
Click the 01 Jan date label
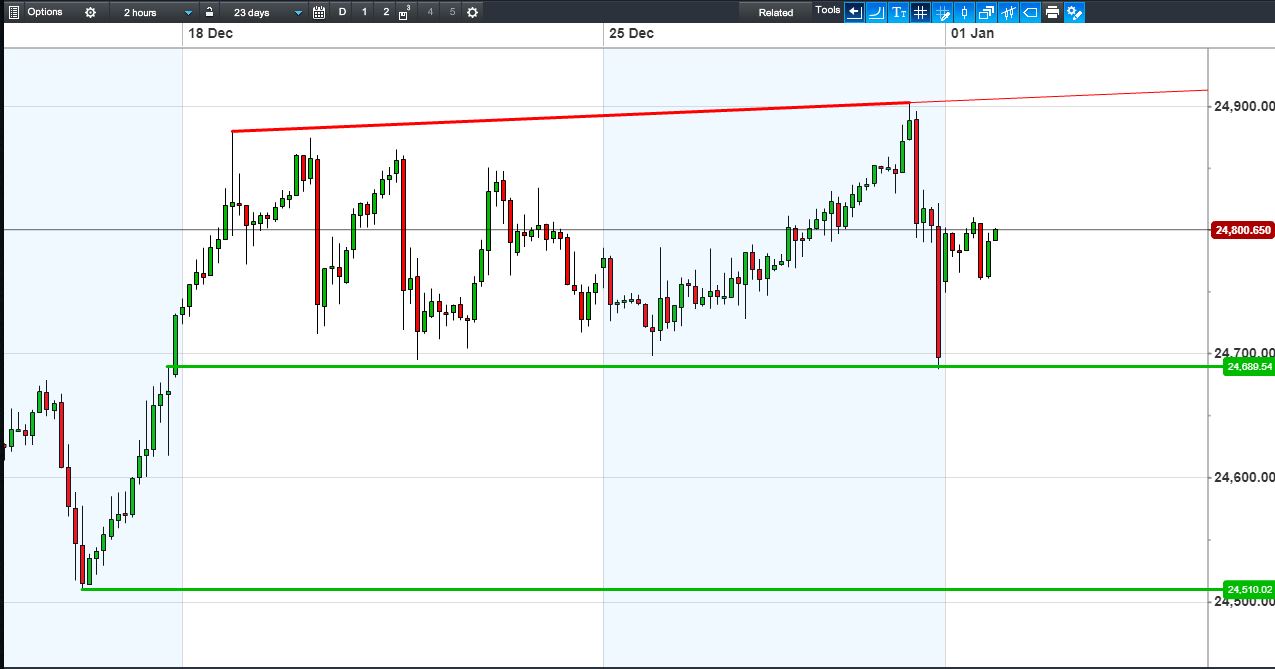click(973, 34)
